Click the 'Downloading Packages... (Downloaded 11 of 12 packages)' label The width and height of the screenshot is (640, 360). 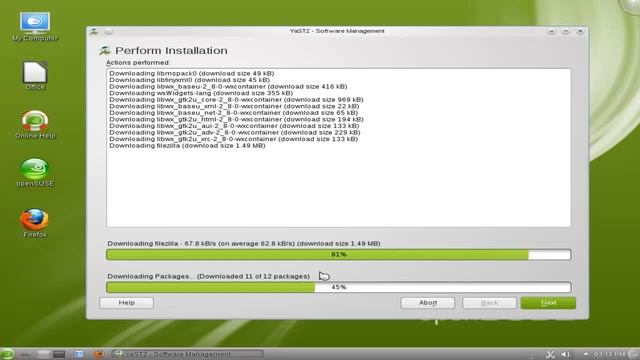[x=209, y=276]
